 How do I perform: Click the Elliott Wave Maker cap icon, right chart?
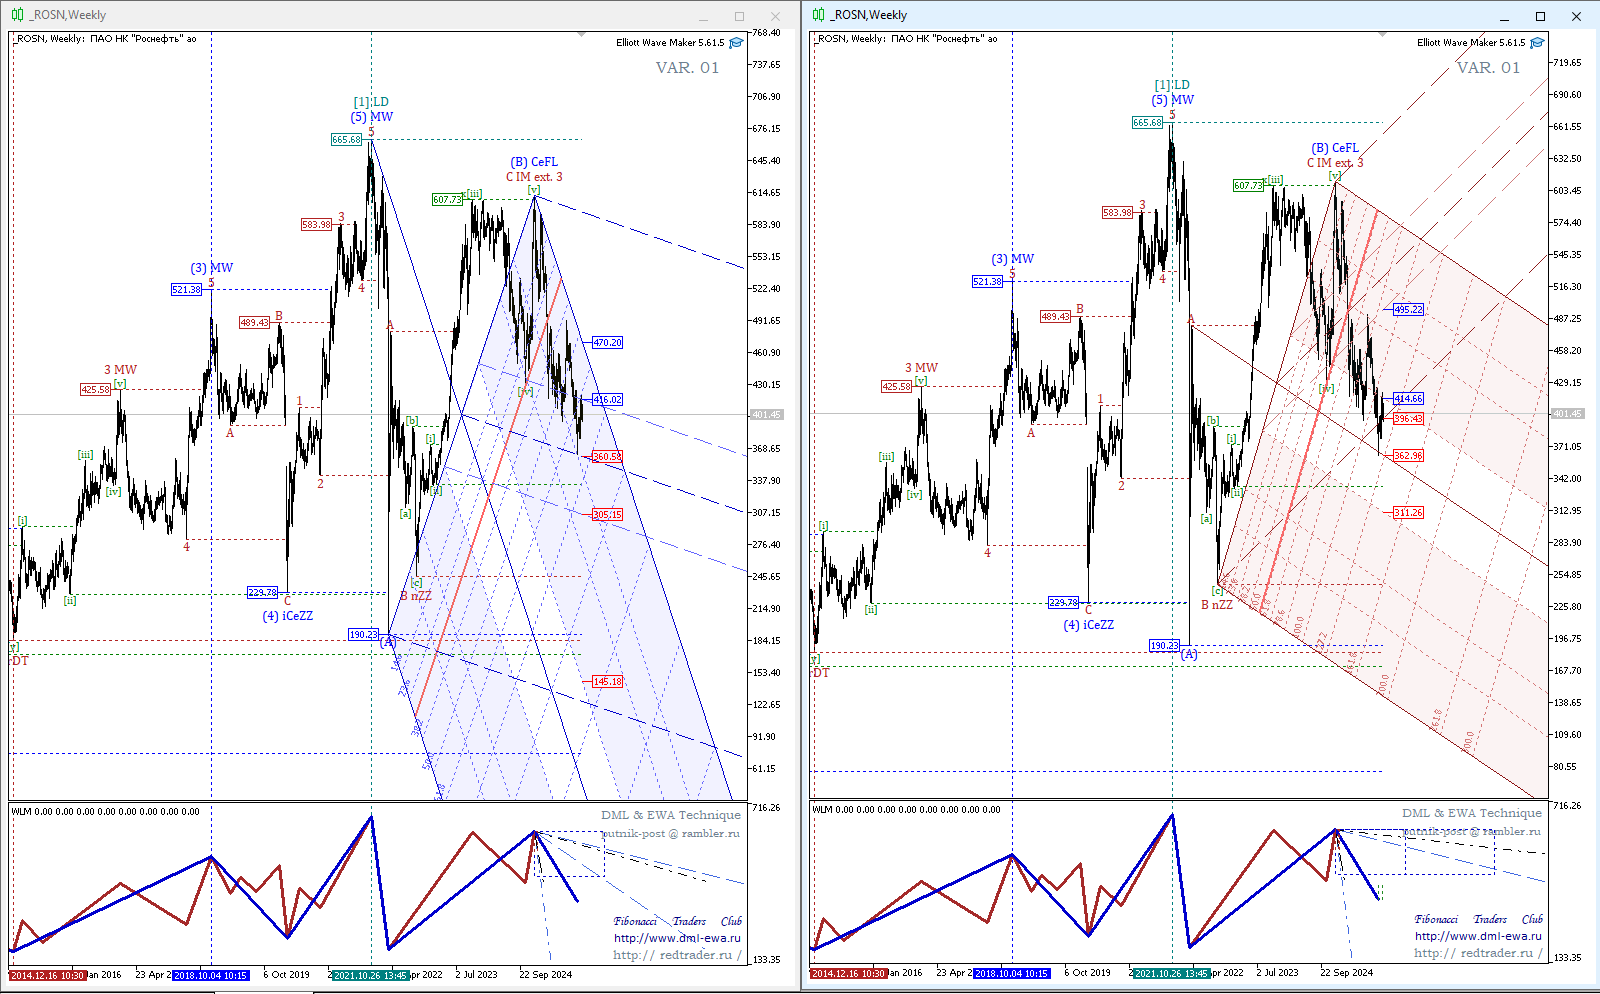point(1537,43)
